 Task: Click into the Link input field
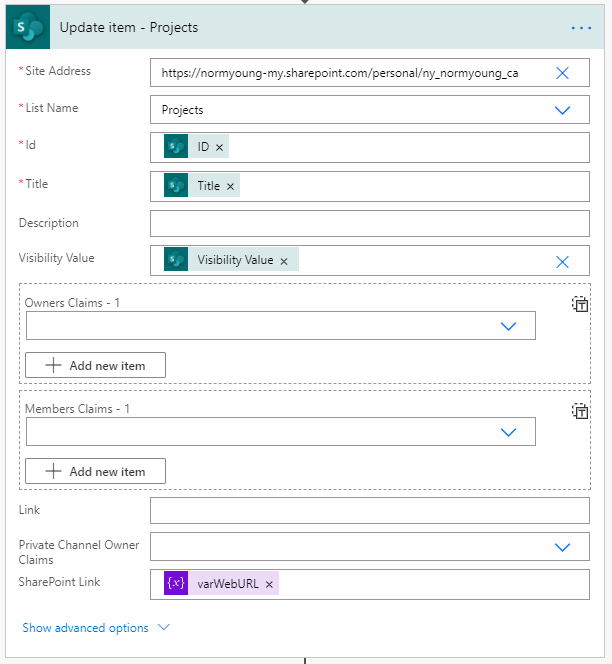tap(369, 511)
